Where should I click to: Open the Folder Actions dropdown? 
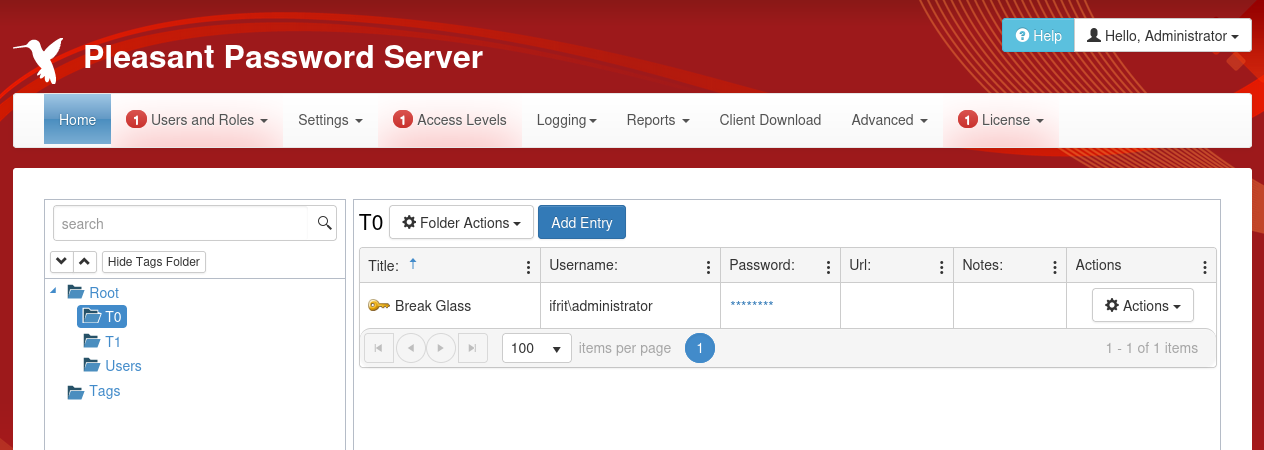[461, 223]
